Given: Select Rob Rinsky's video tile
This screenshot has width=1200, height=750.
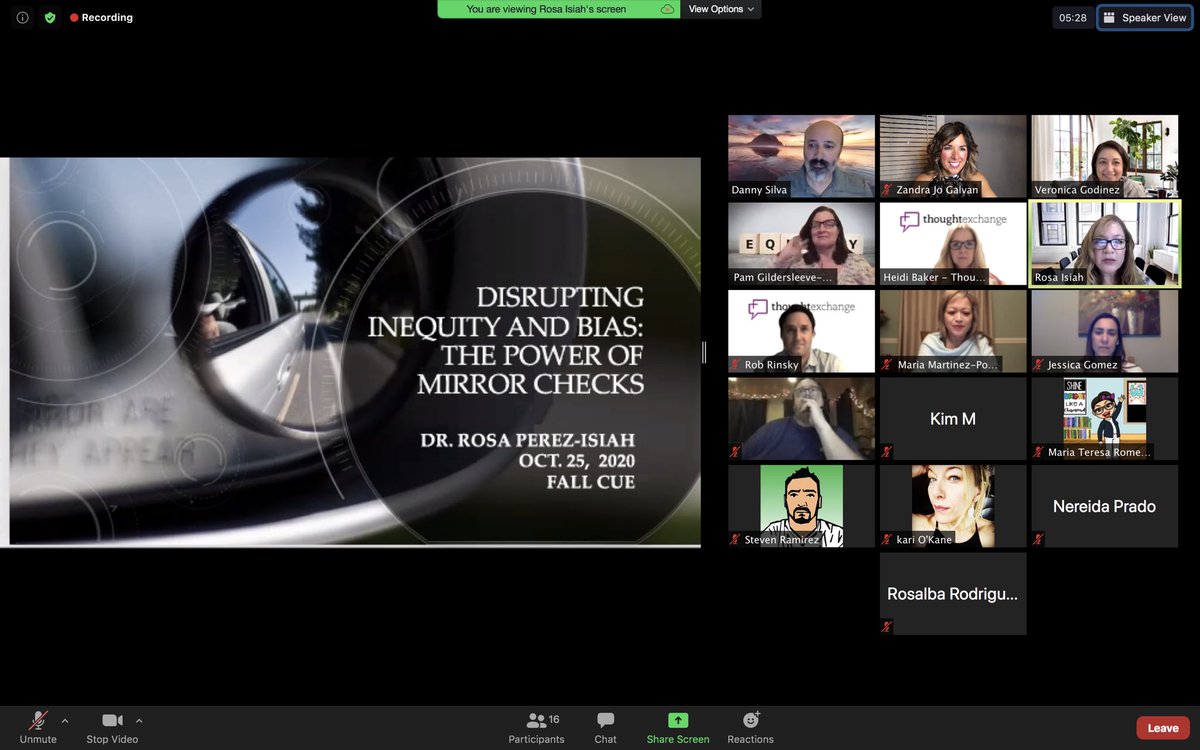Looking at the screenshot, I should [801, 331].
